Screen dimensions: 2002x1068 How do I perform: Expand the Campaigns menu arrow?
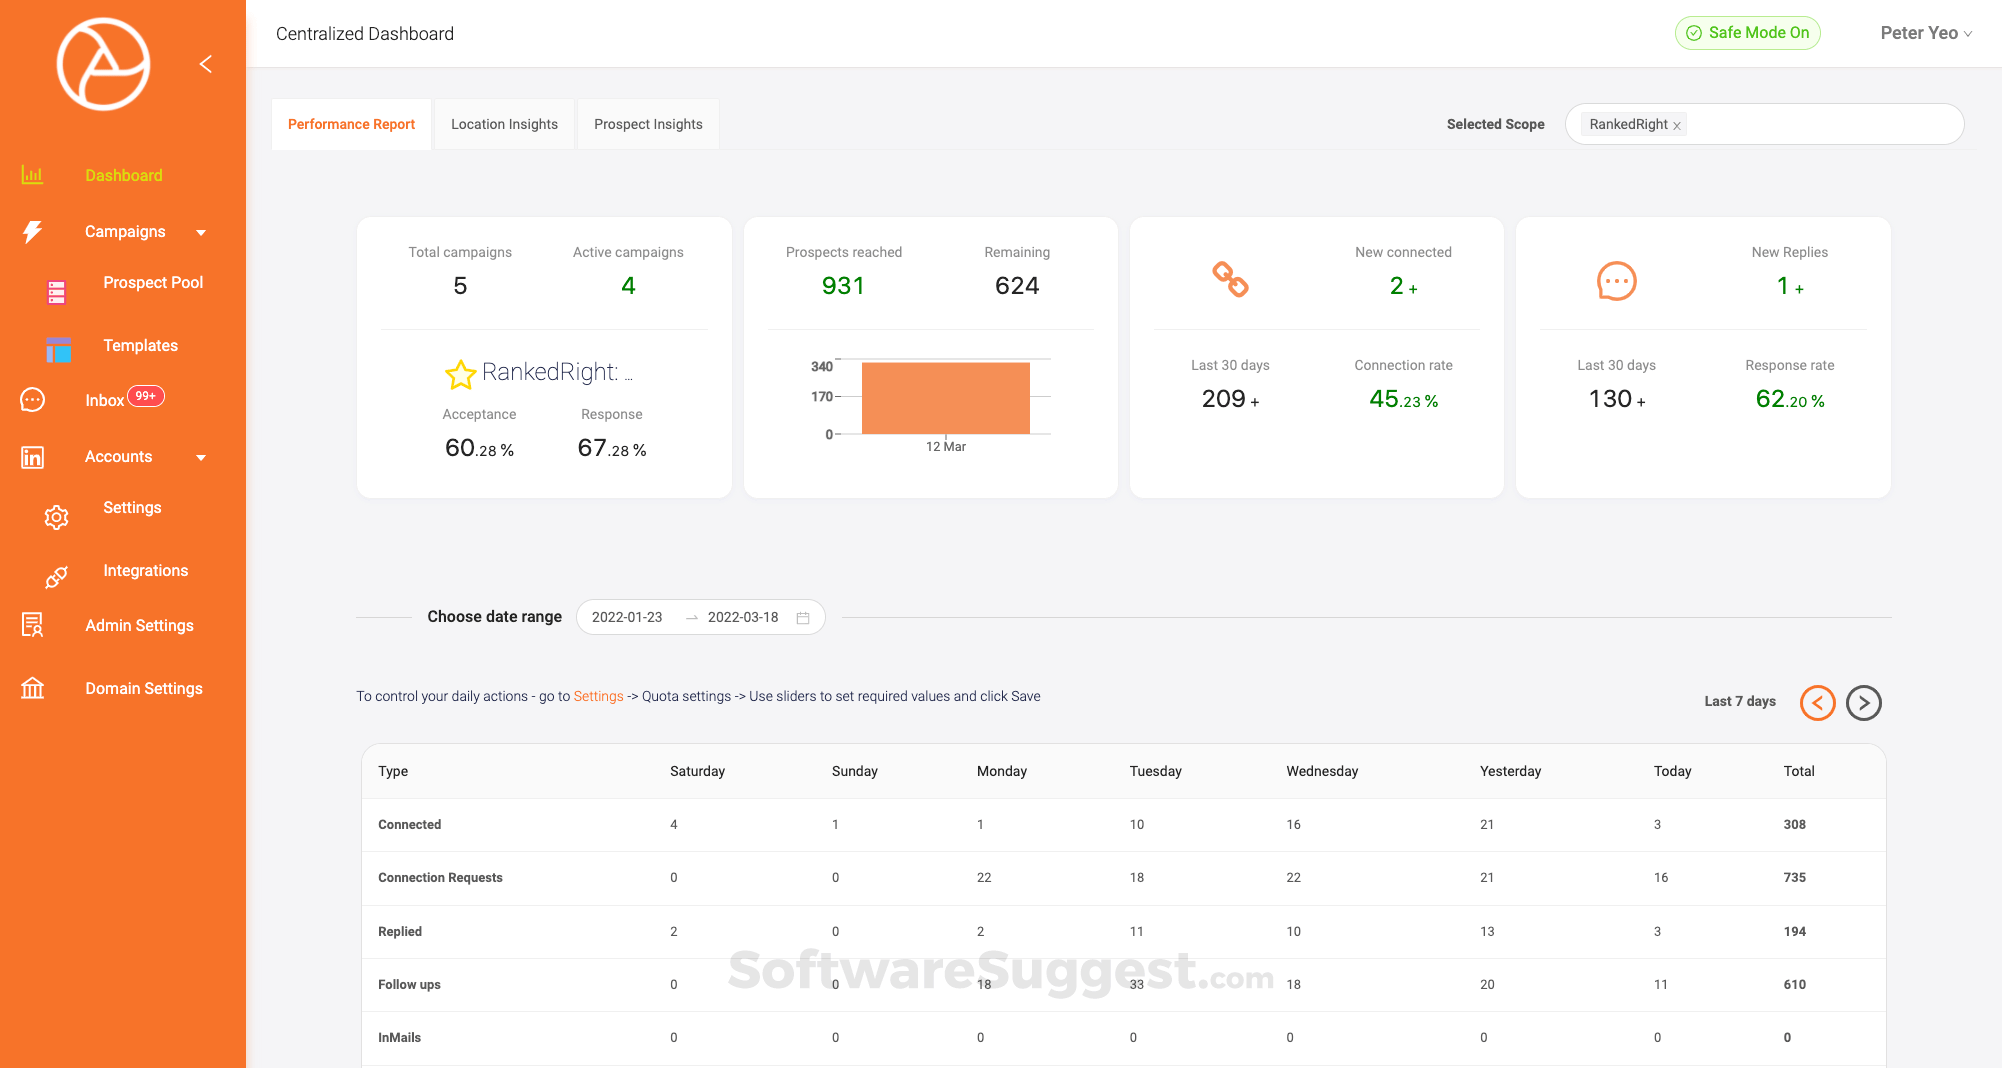[x=201, y=232]
